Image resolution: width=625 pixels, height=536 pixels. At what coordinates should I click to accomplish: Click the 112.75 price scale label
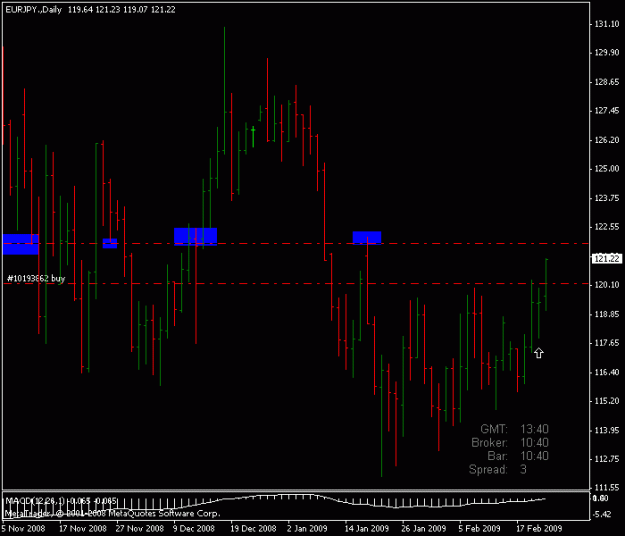[607, 459]
